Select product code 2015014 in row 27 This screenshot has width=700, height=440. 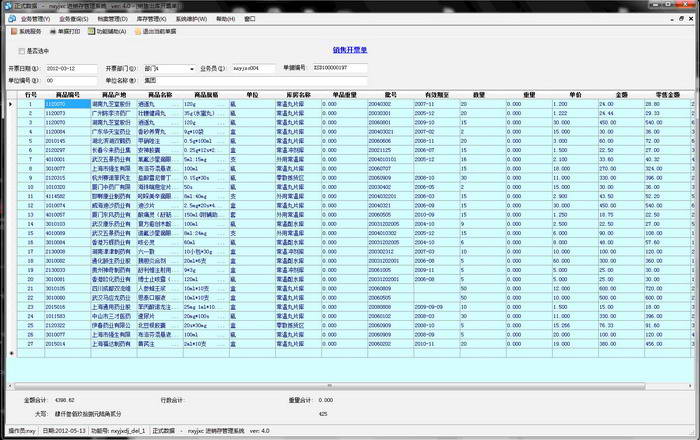click(67, 344)
